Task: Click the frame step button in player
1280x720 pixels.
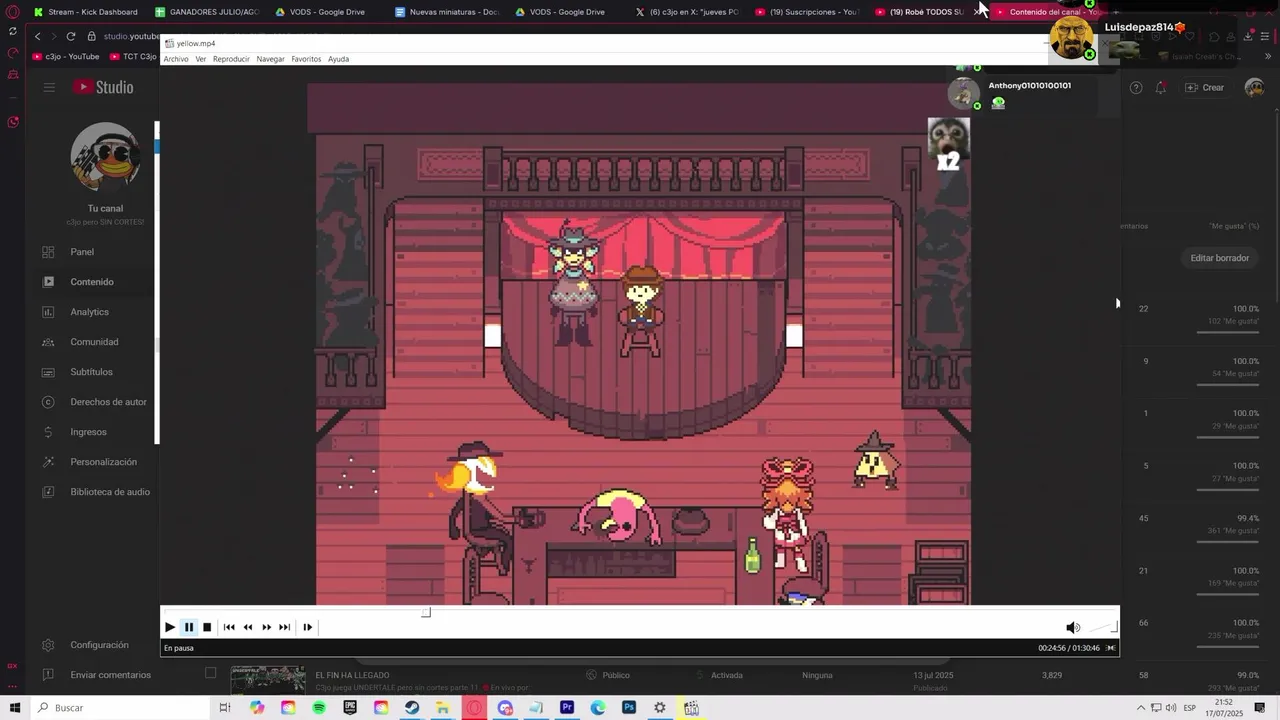Action: (x=307, y=627)
